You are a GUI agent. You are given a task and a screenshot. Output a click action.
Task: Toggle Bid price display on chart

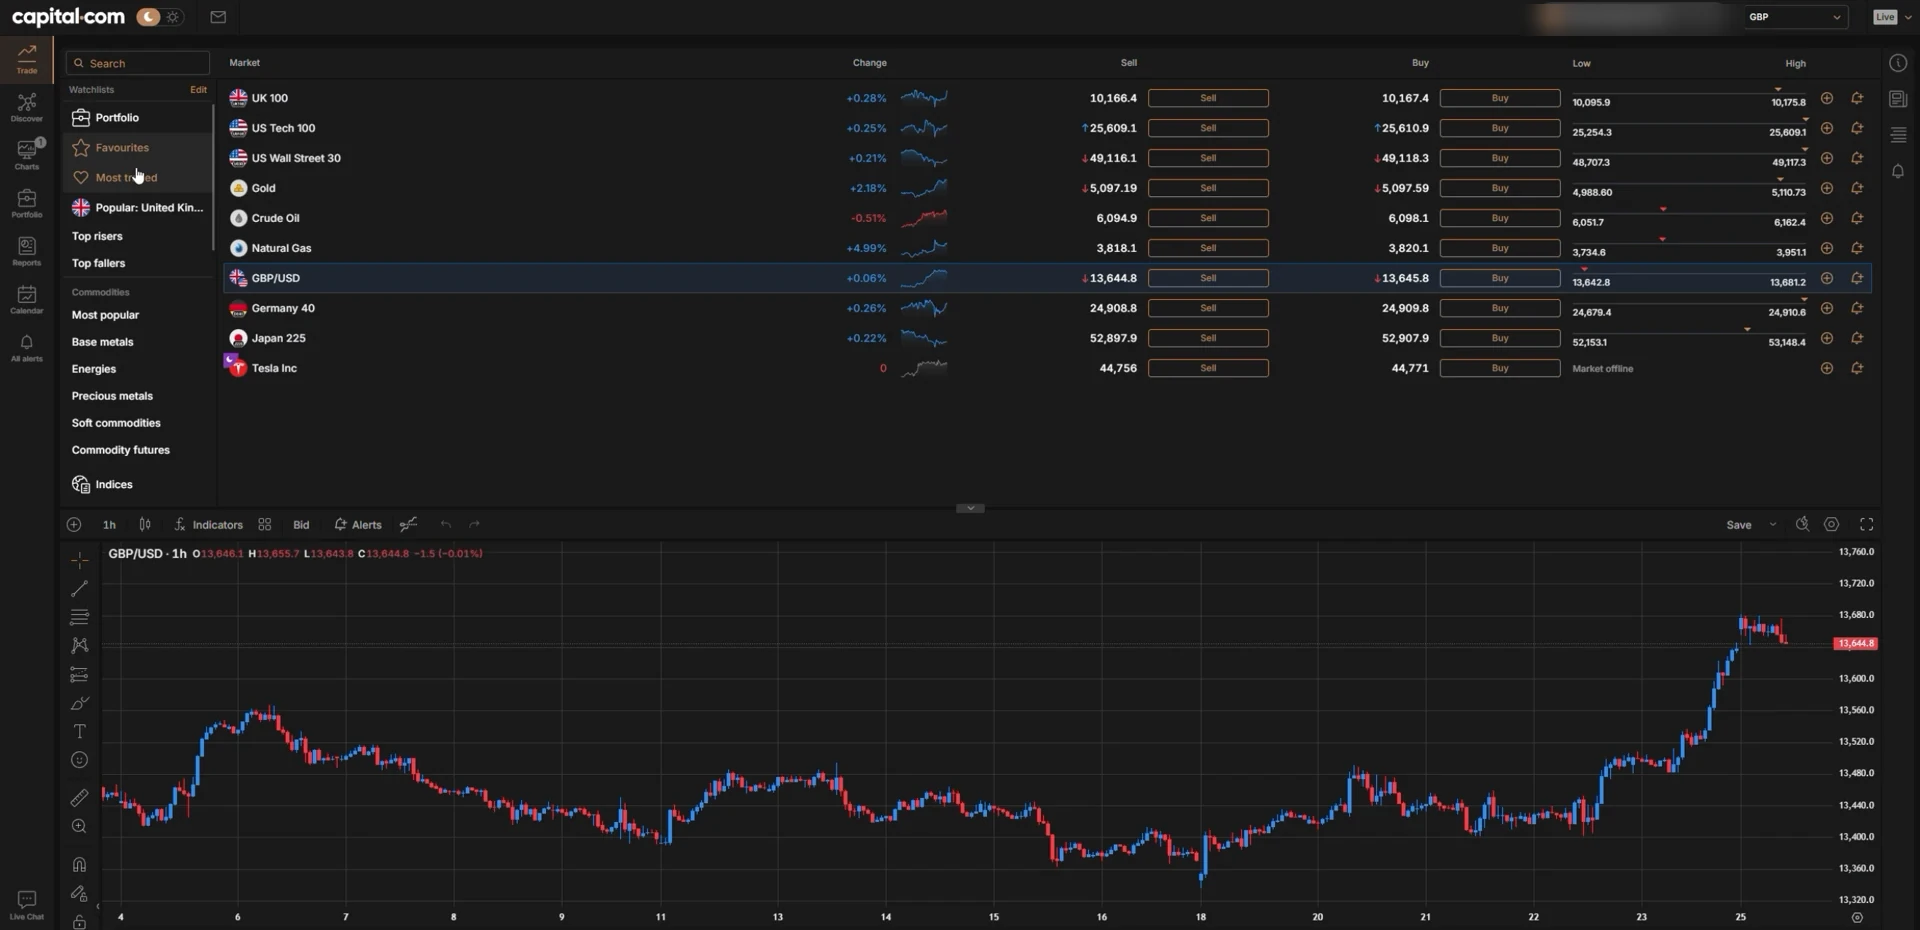(x=301, y=525)
